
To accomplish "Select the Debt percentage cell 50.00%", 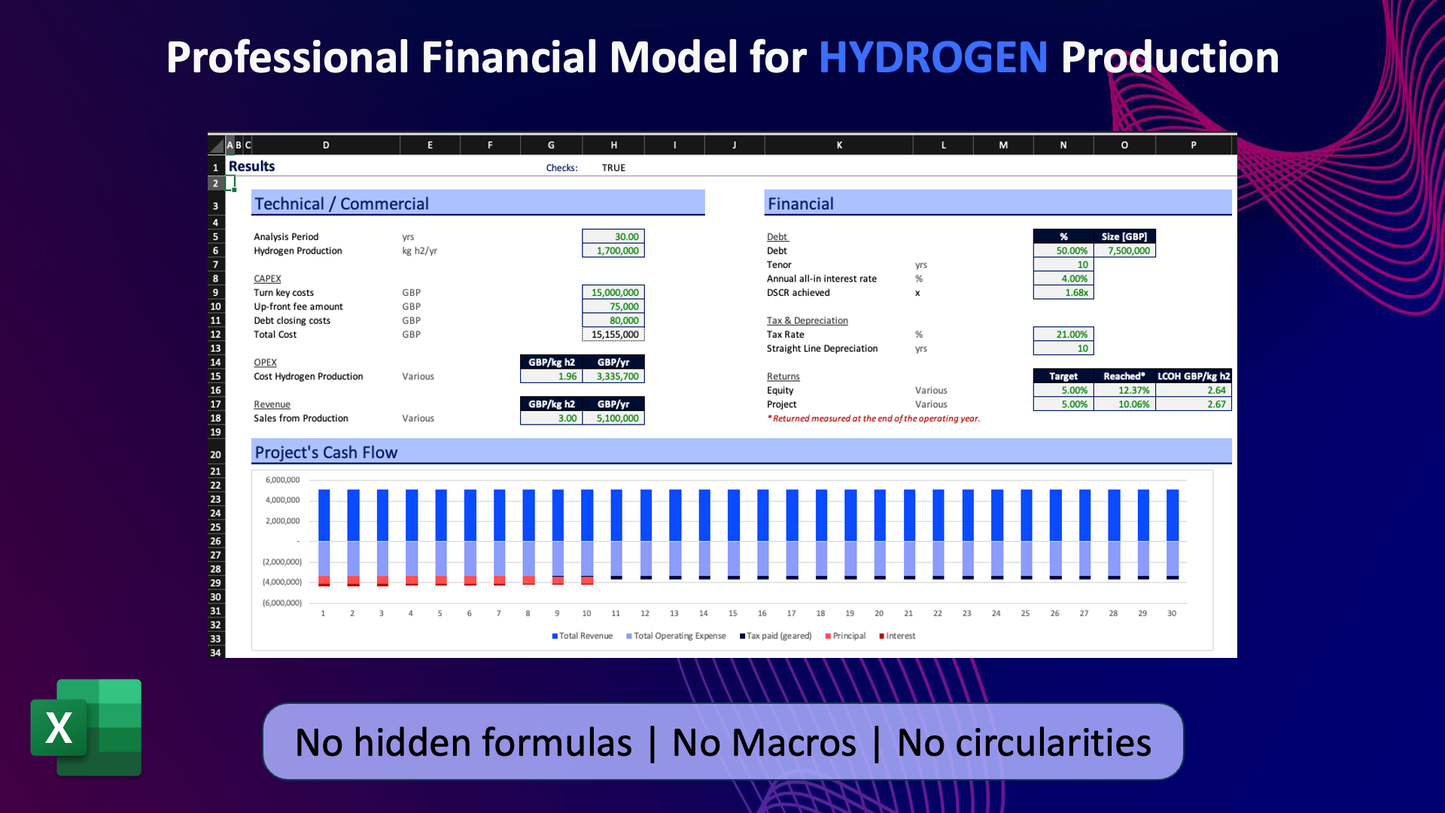I will [x=1063, y=251].
